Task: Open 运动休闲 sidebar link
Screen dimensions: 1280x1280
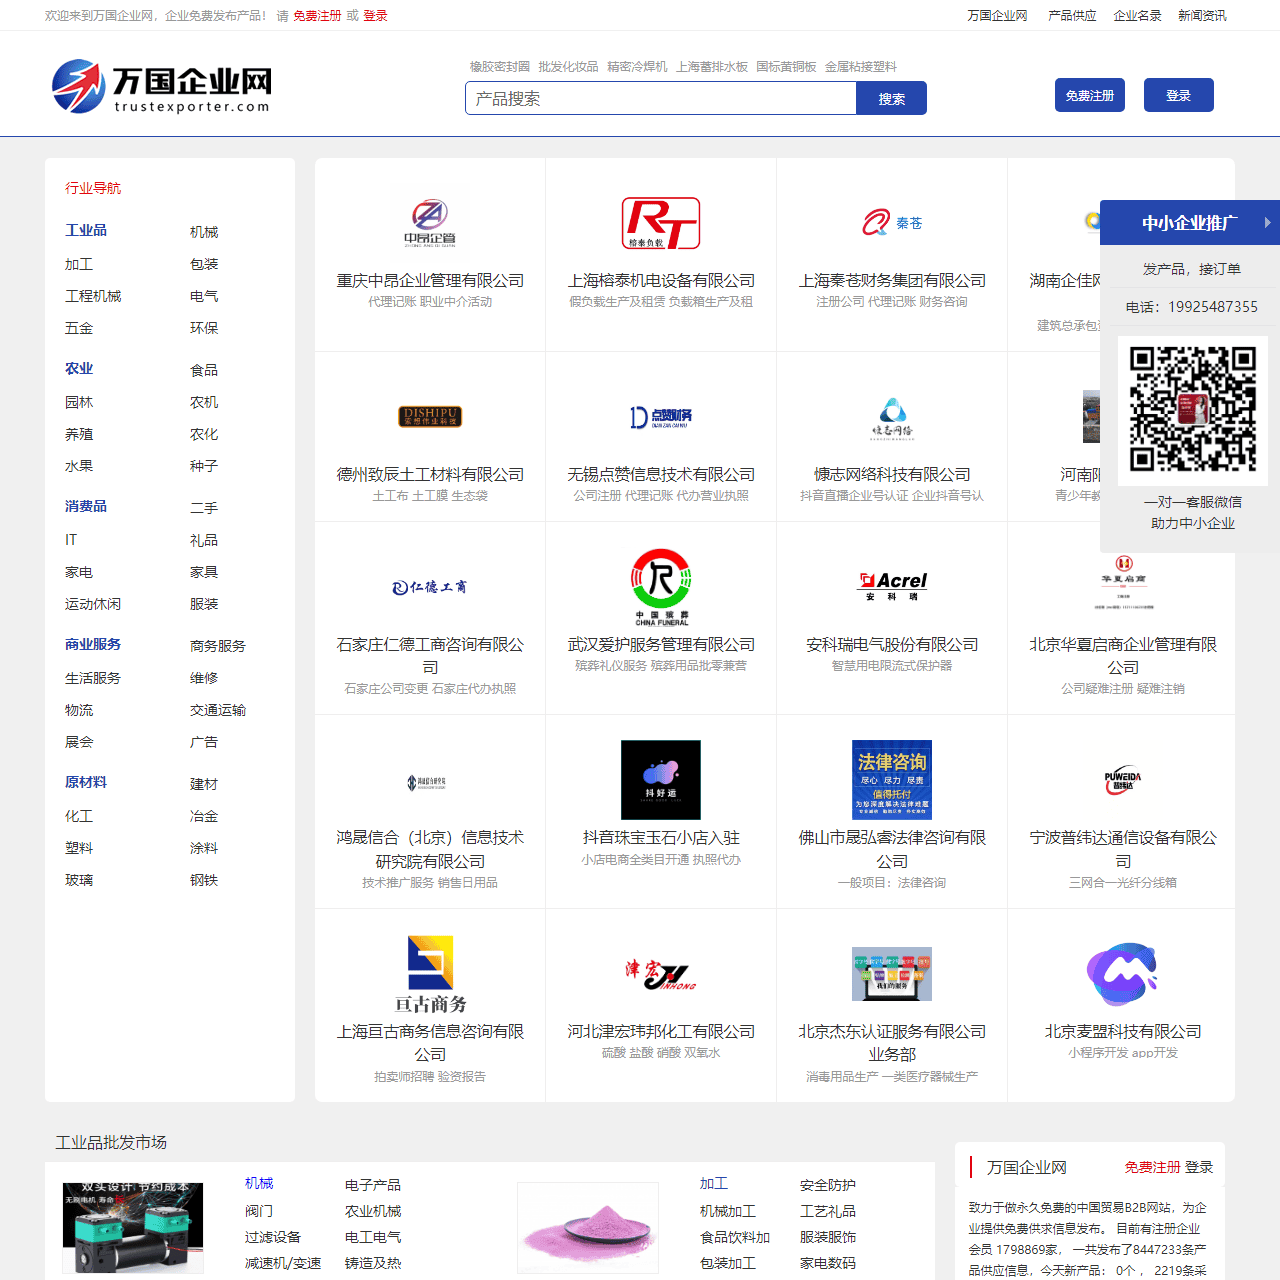Action: 93,604
